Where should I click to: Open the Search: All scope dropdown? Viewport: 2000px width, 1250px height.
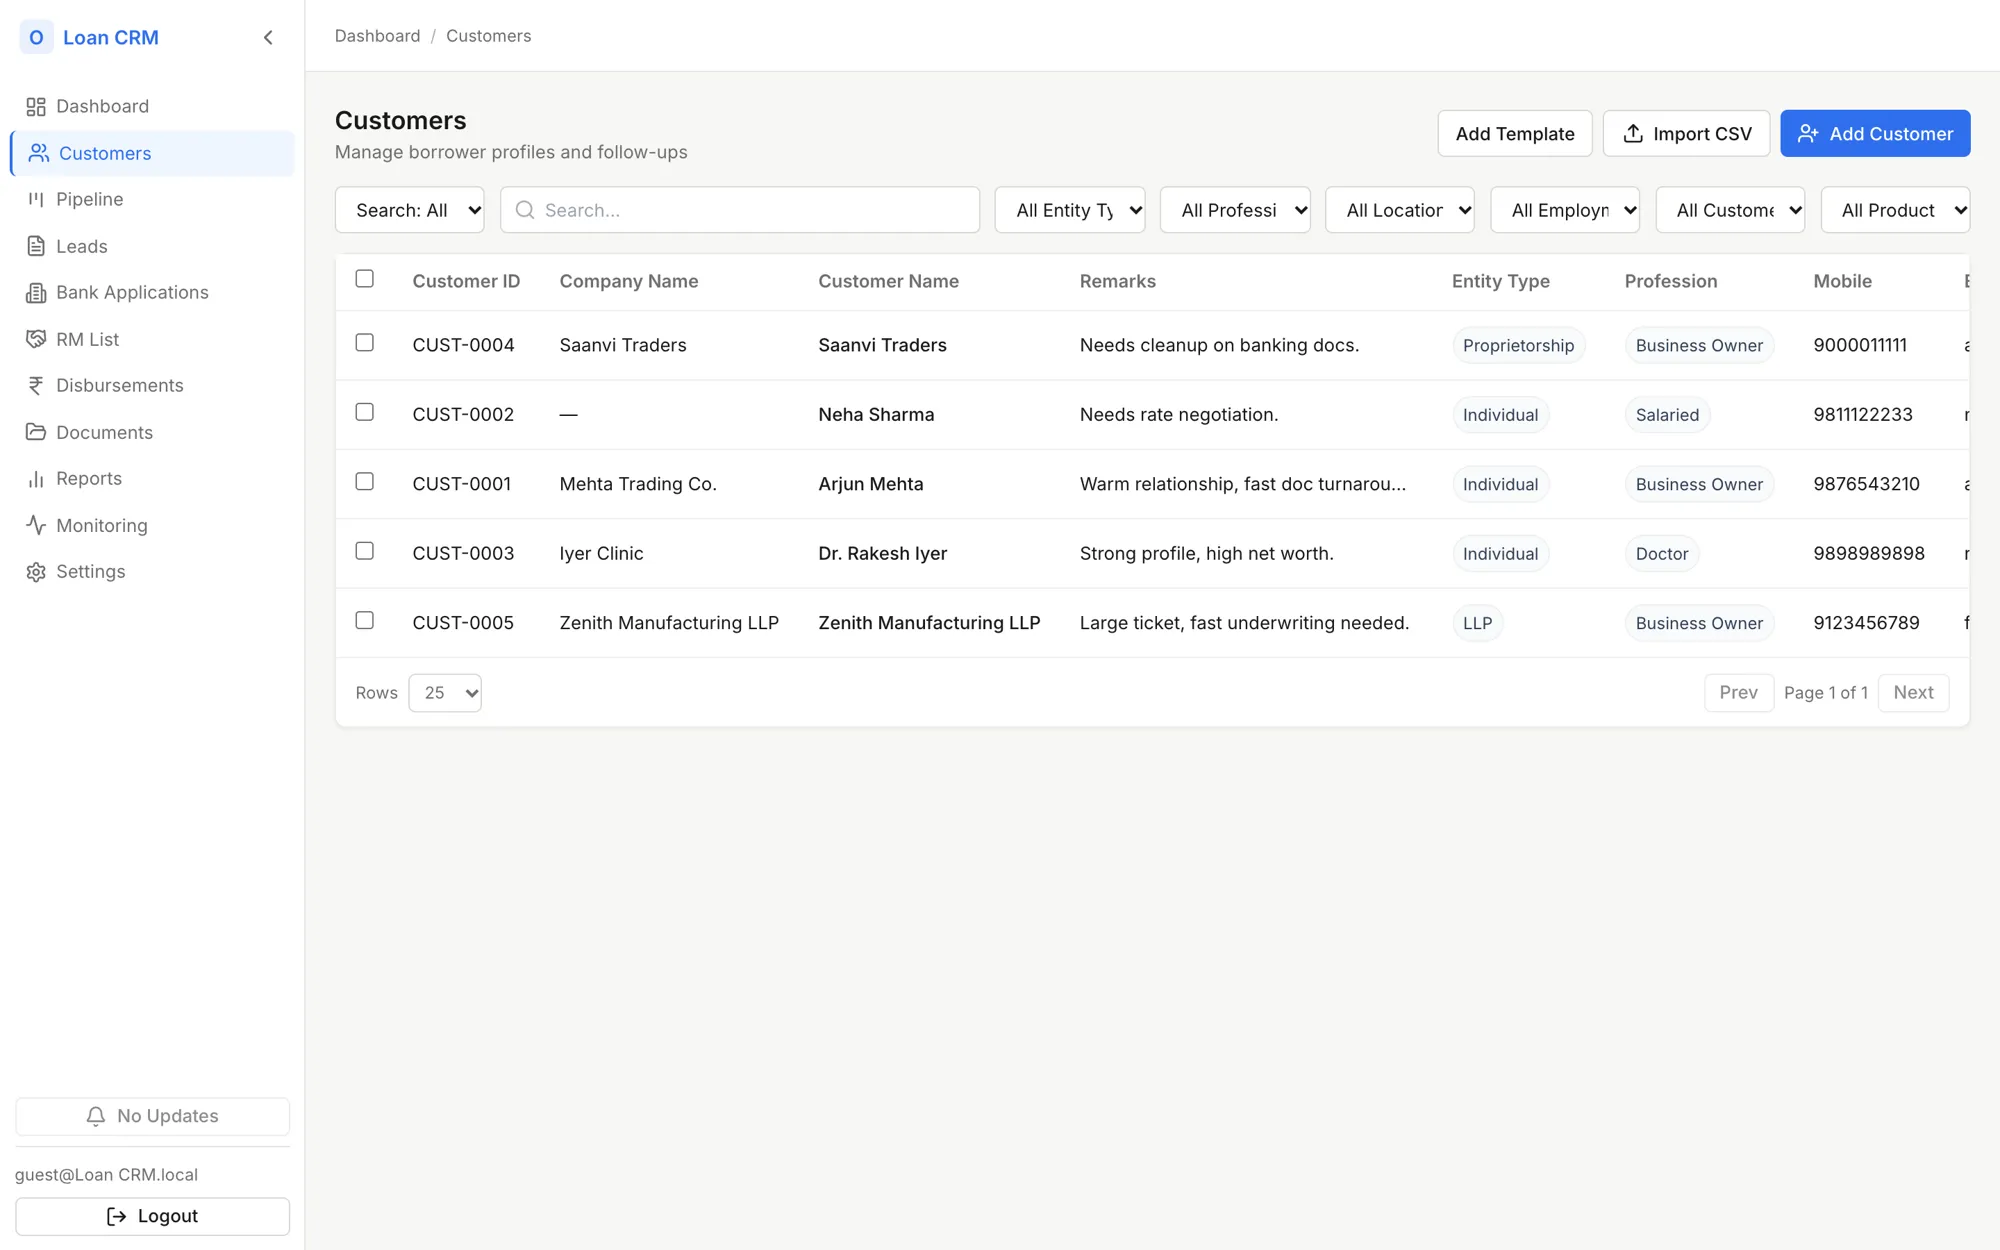click(x=410, y=210)
